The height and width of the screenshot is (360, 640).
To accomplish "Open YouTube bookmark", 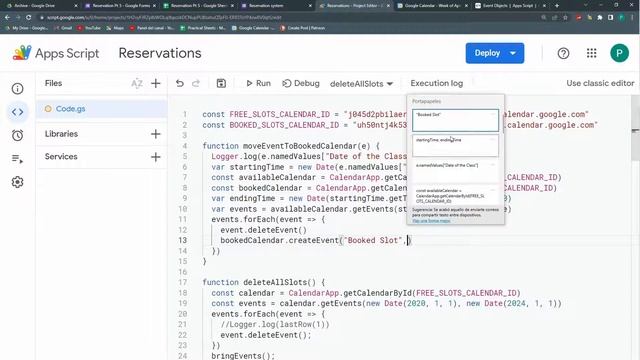I will coord(89,28).
